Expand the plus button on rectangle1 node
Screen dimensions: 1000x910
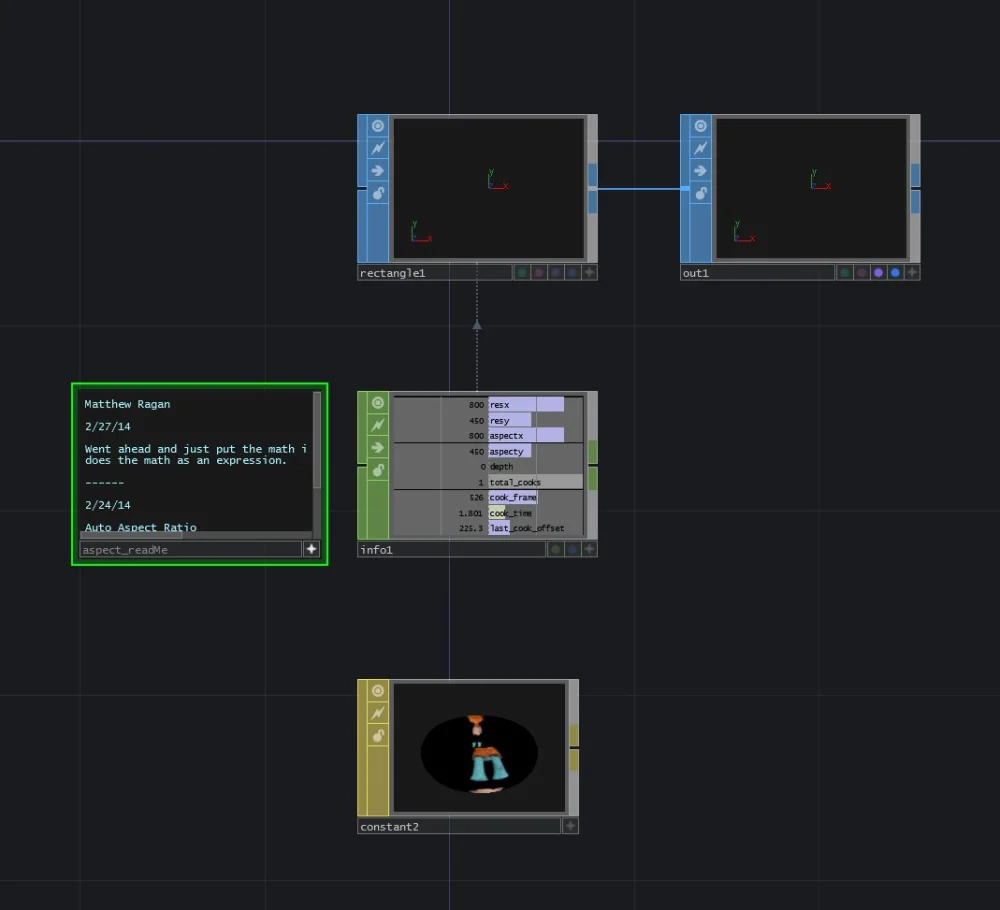[x=590, y=272]
